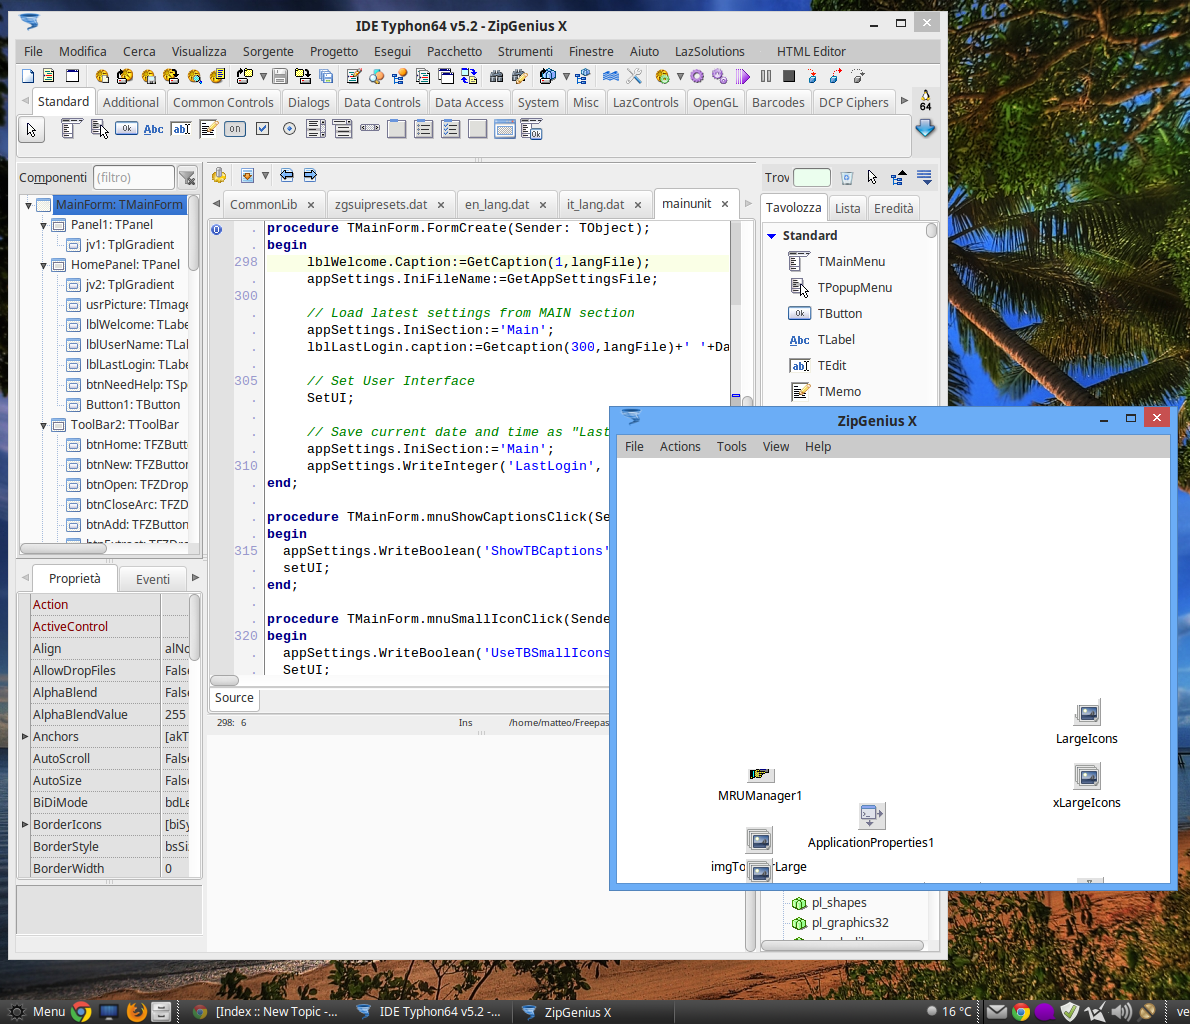Switch to the Eventi tab in the object inspector
Viewport: 1190px width, 1024px height.
(153, 579)
